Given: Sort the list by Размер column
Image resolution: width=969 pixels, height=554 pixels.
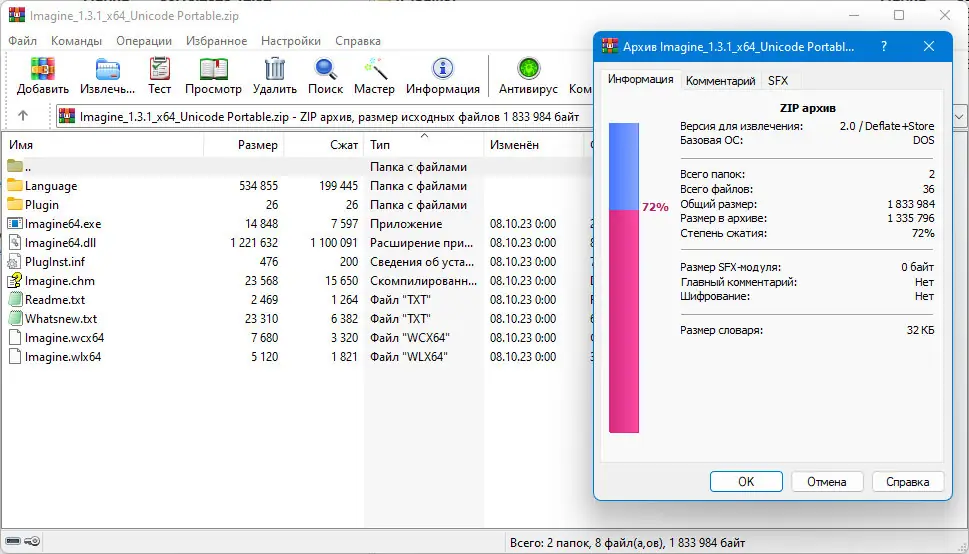Looking at the screenshot, I should pos(244,145).
